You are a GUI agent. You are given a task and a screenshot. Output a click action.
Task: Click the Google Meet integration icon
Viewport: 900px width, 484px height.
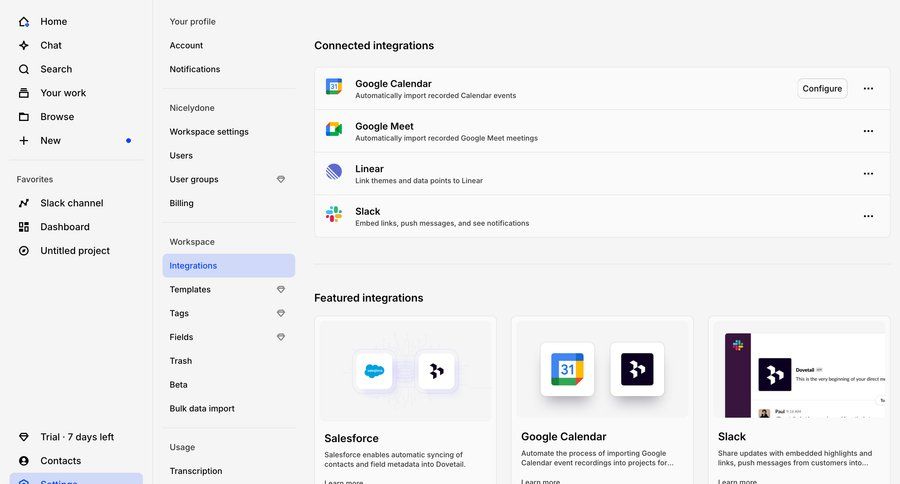[x=334, y=129]
